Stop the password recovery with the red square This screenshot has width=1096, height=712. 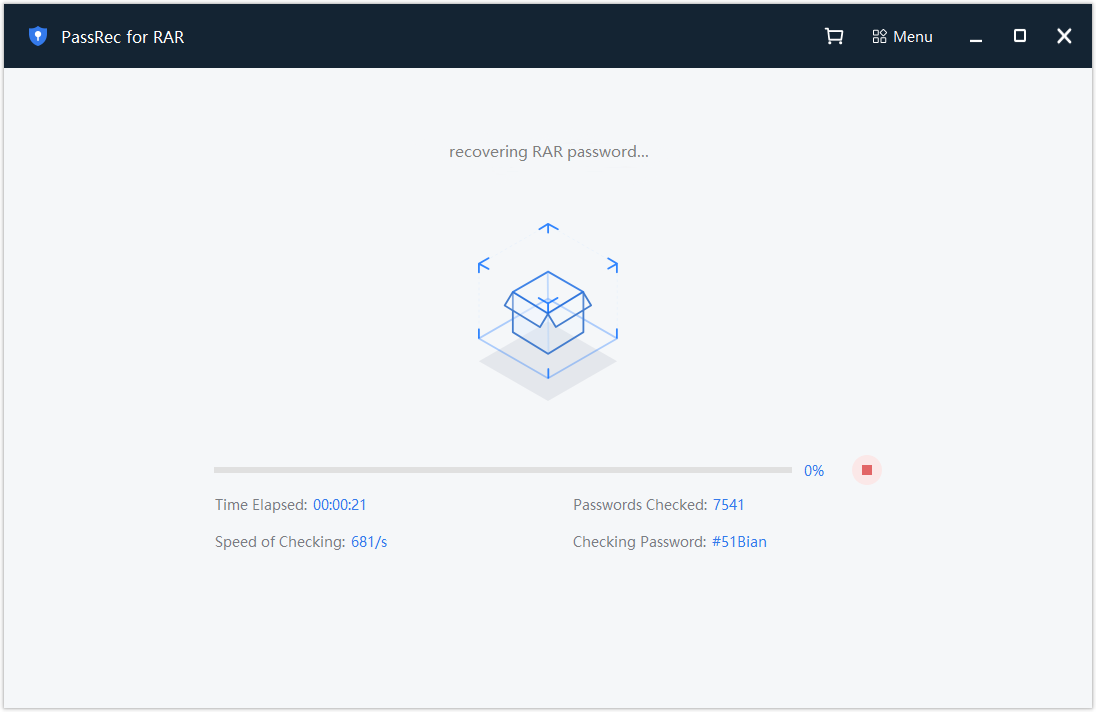pos(867,470)
